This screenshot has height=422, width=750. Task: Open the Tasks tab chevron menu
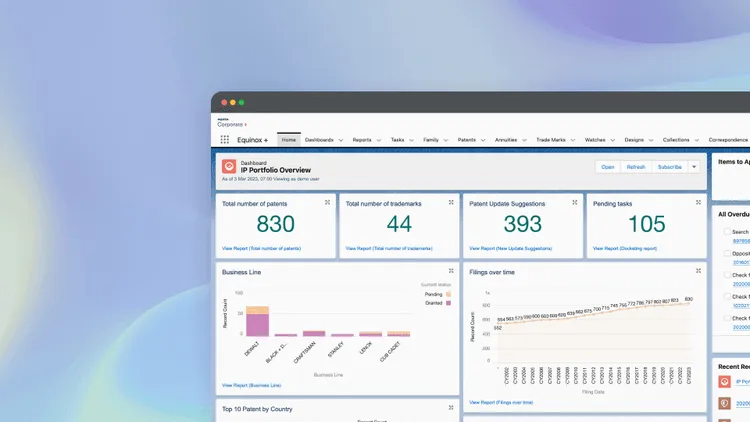click(x=411, y=140)
